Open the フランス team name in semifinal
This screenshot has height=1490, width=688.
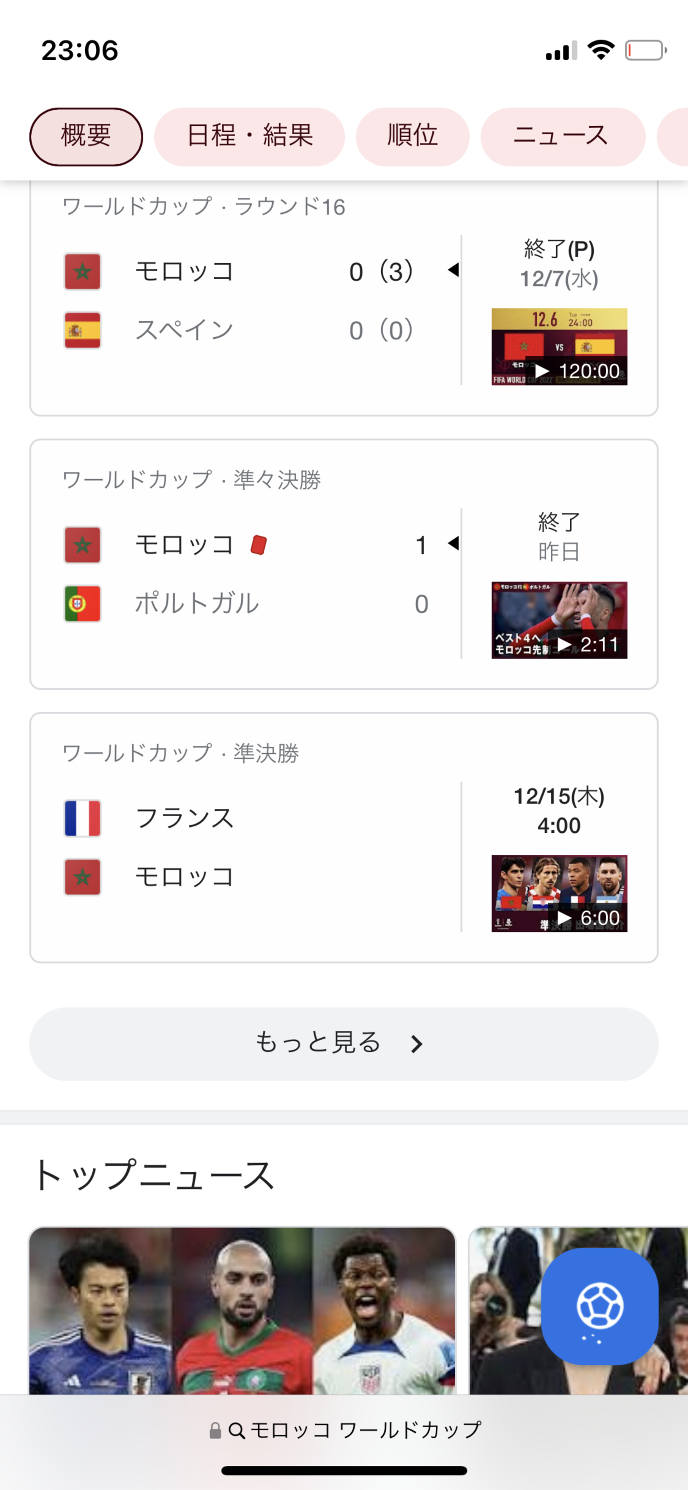coord(185,818)
